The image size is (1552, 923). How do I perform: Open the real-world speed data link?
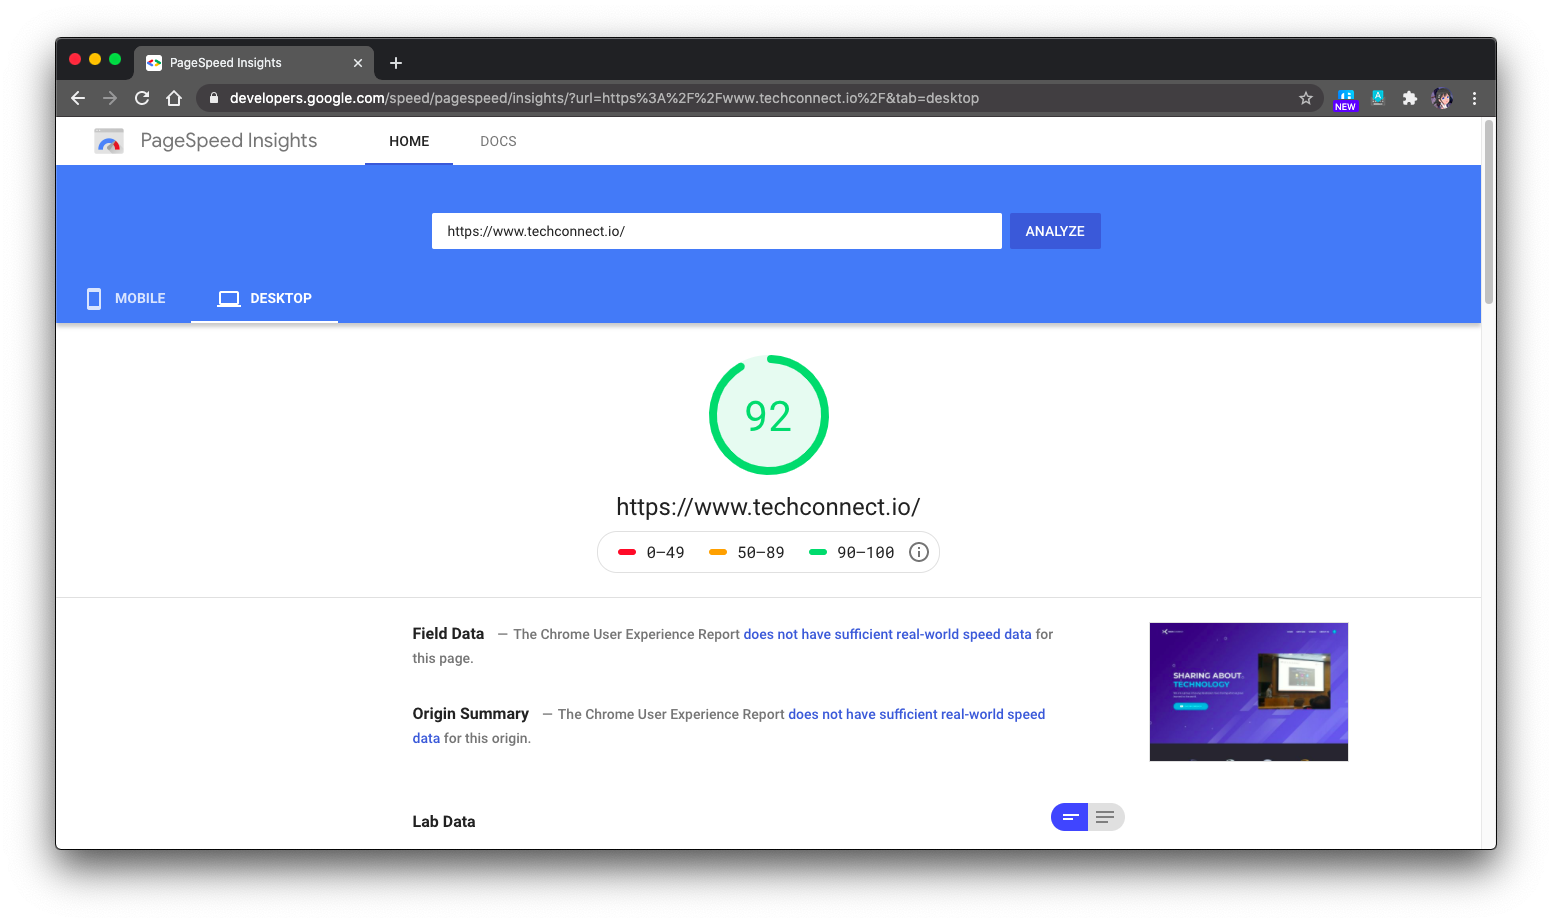(x=886, y=633)
